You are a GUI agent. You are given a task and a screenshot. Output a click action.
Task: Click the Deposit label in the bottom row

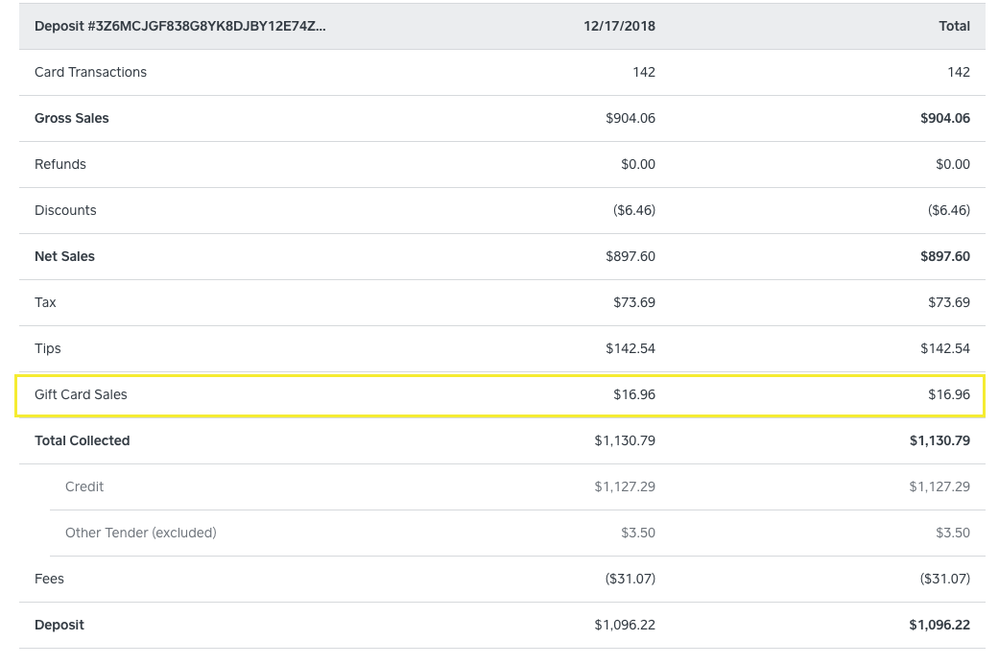[59, 624]
